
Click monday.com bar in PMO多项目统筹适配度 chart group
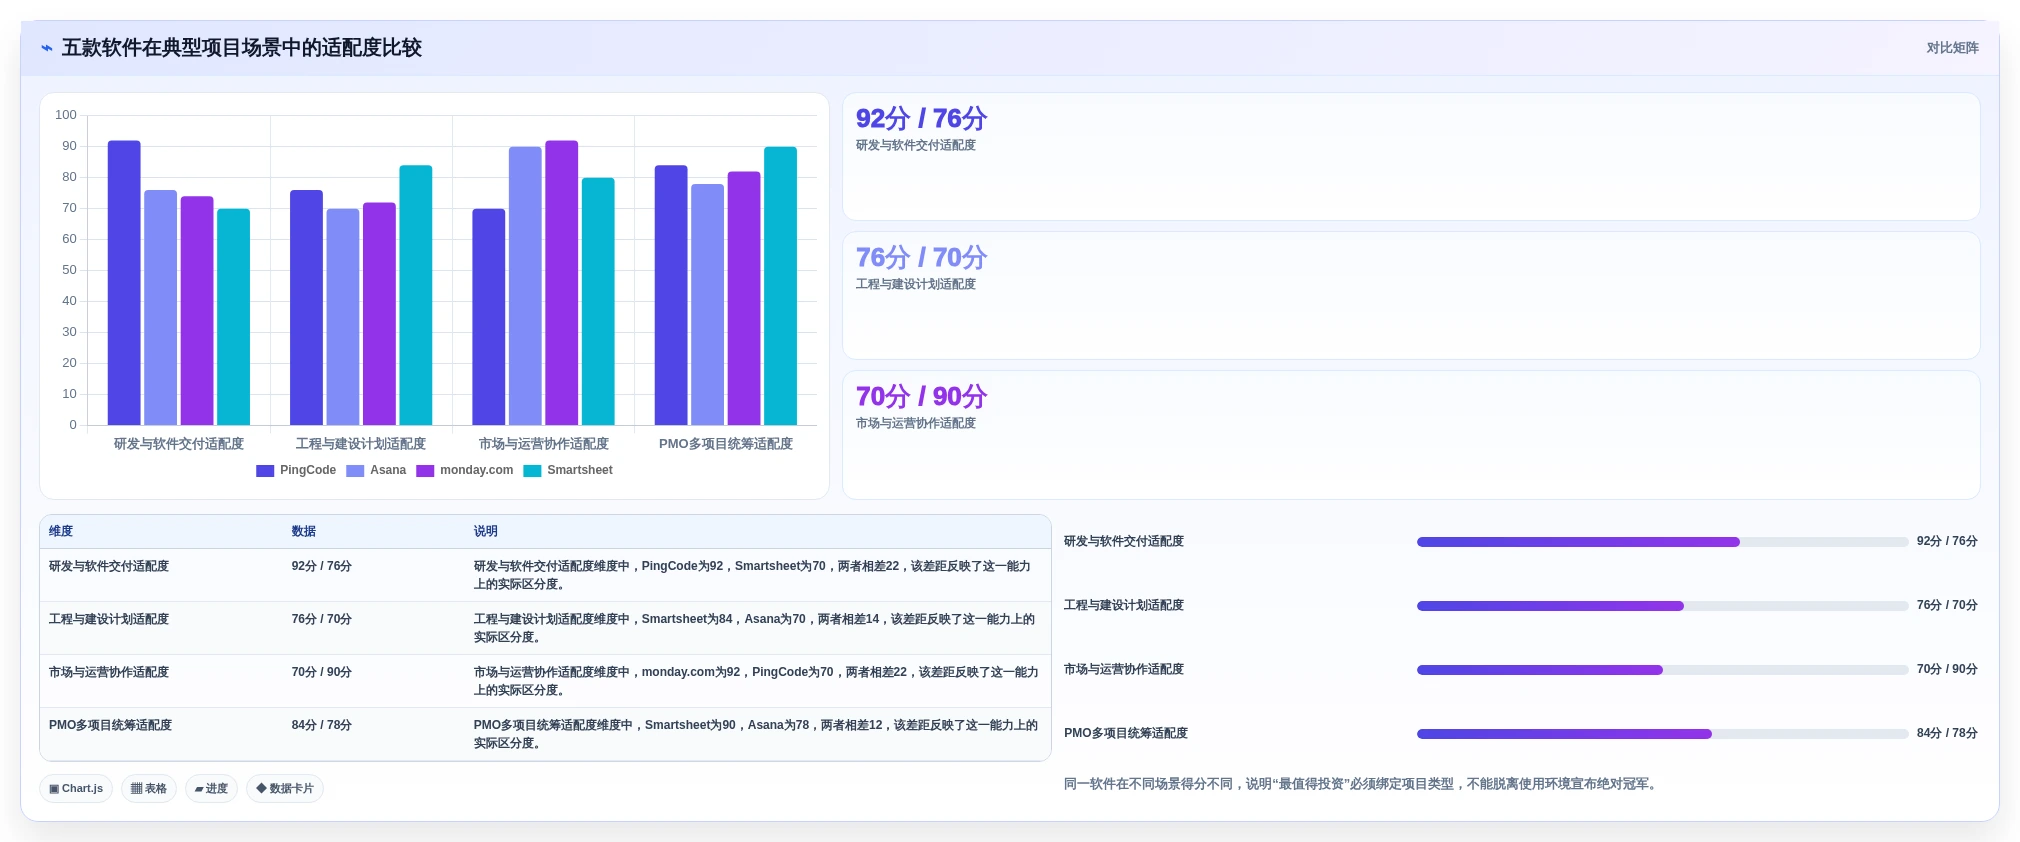click(x=744, y=298)
